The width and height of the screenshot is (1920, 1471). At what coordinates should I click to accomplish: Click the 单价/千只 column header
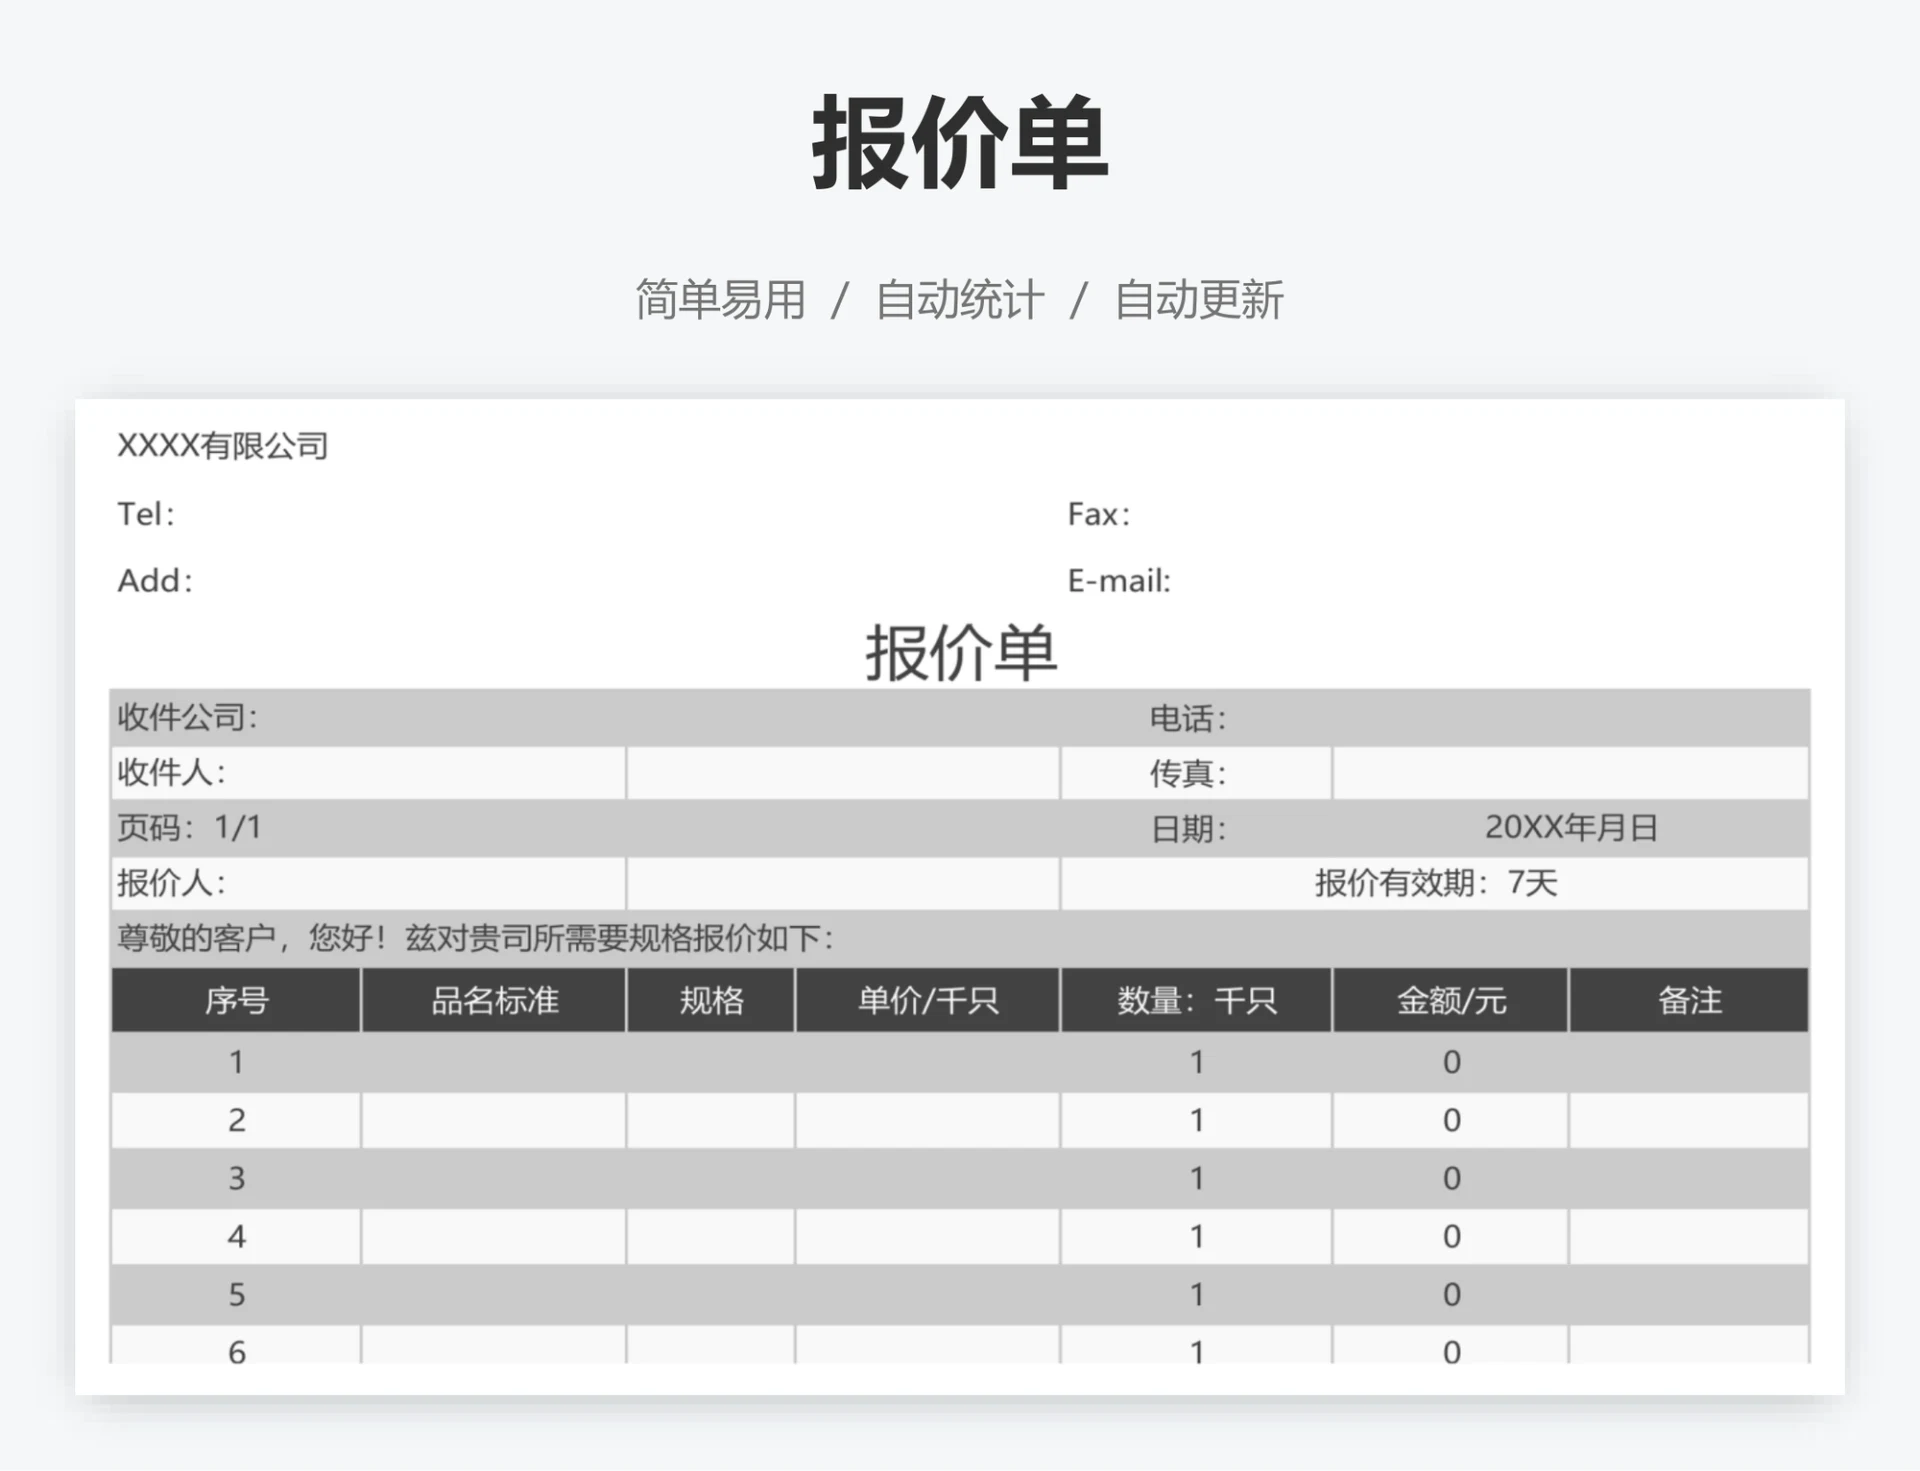[928, 1001]
